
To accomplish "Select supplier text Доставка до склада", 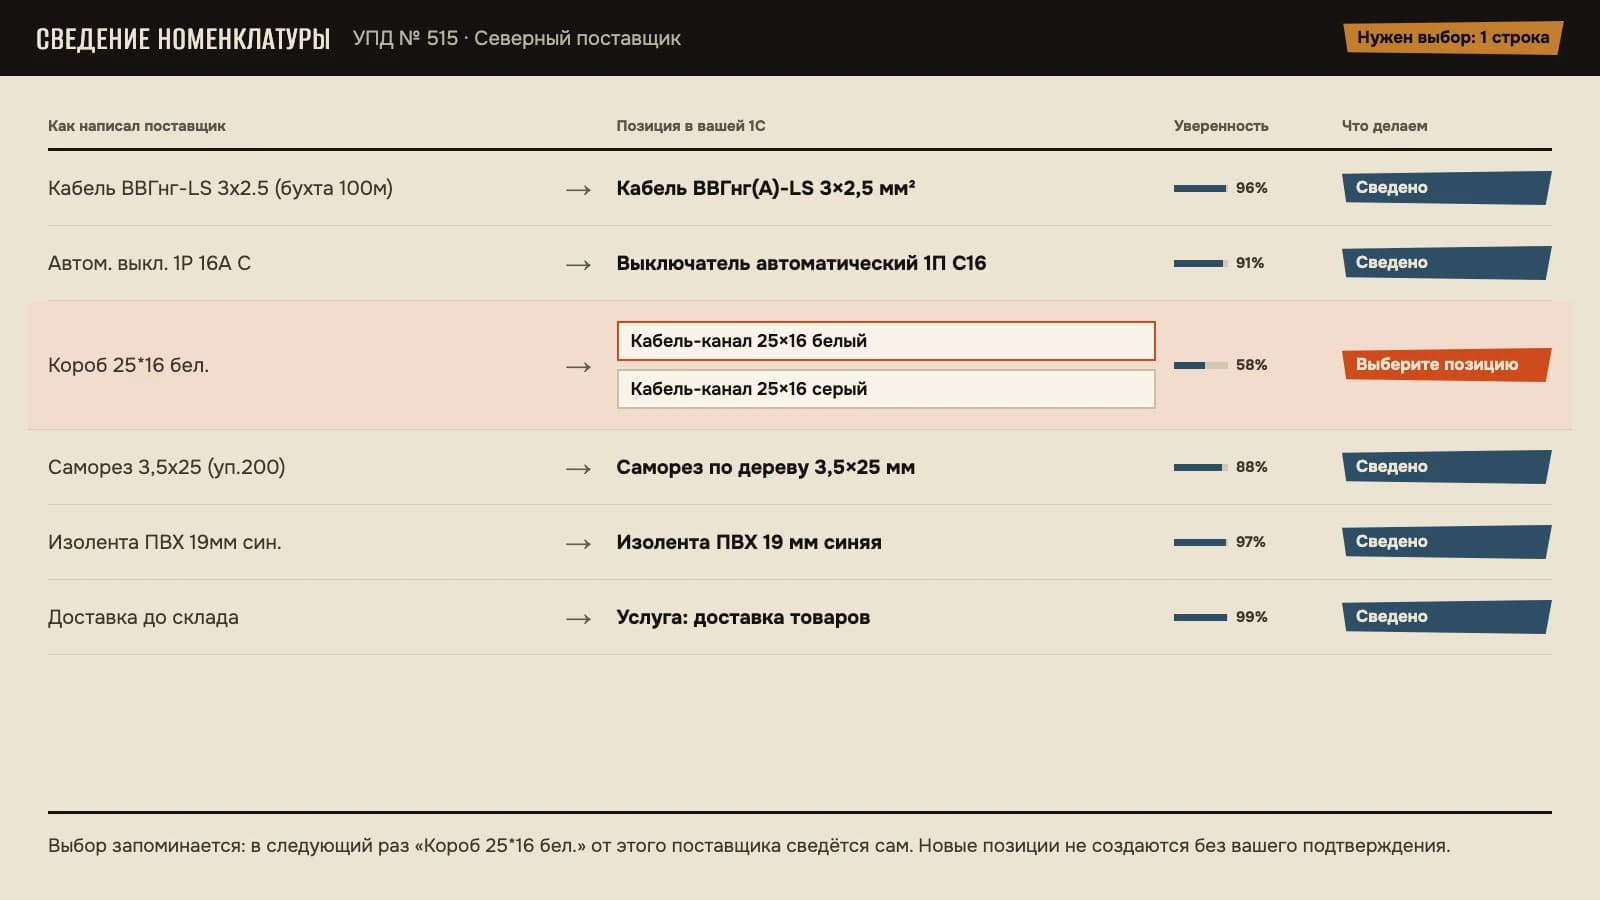I will [143, 617].
